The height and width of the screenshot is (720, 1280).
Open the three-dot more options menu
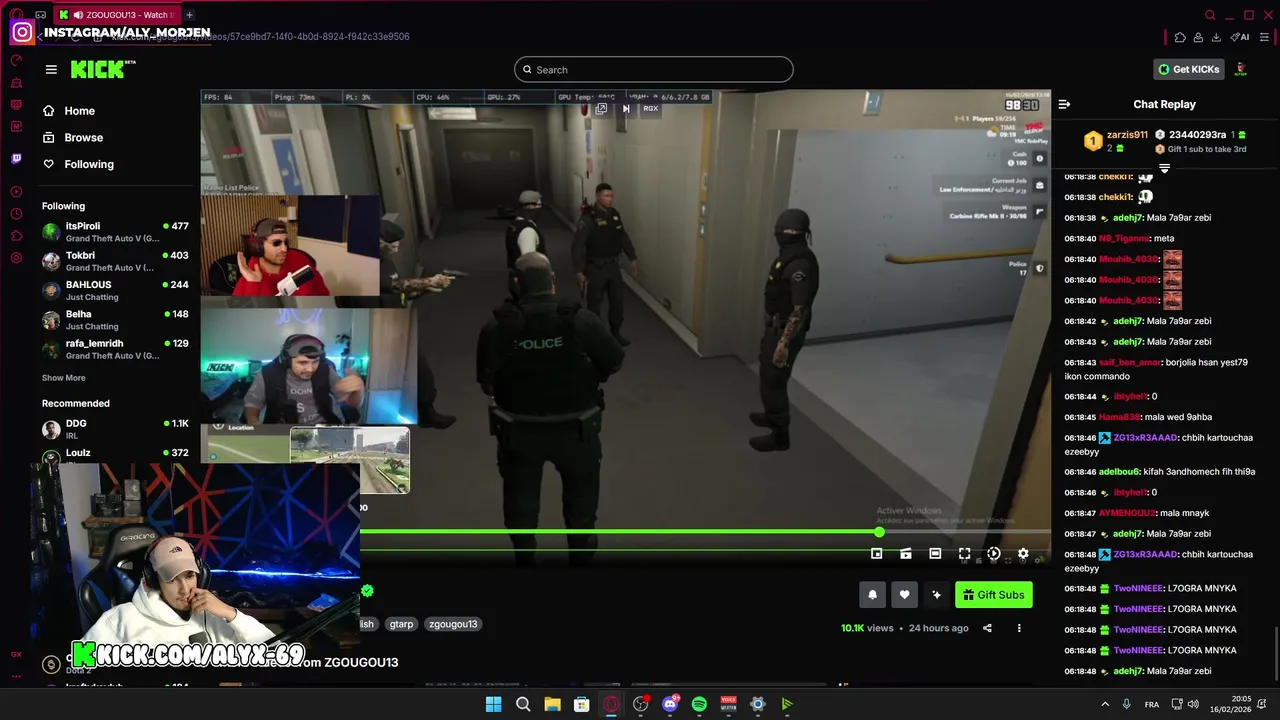coord(1019,628)
